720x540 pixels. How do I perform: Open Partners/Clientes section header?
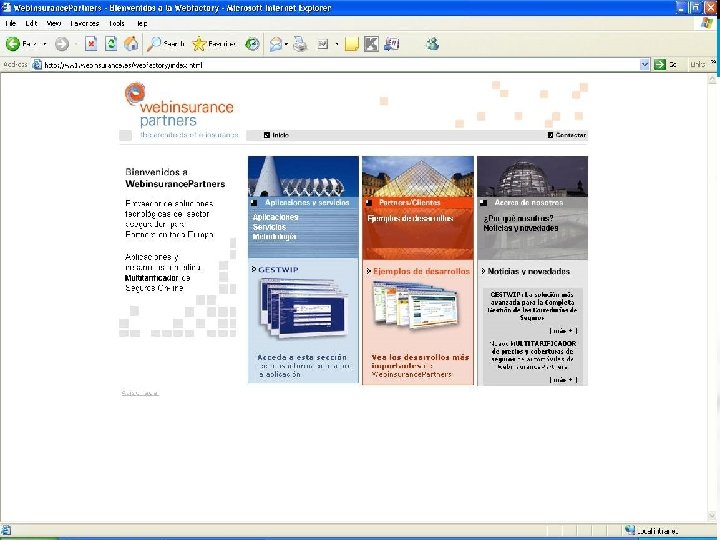point(409,202)
